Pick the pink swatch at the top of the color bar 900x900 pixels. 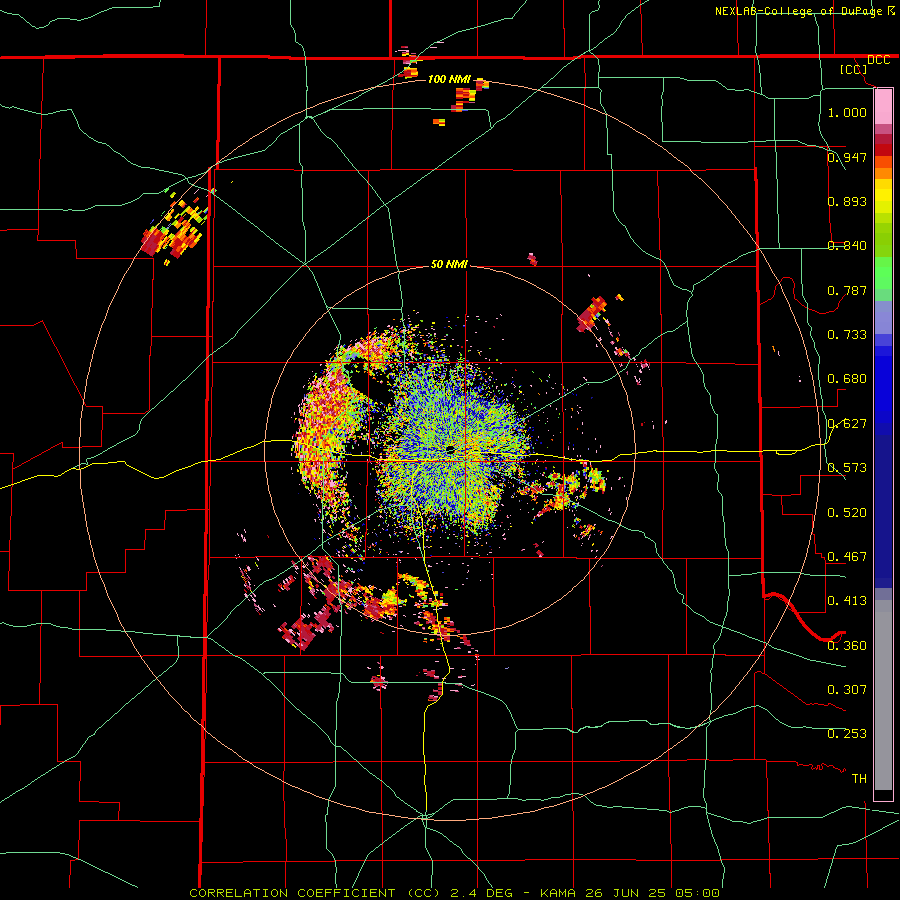click(883, 106)
